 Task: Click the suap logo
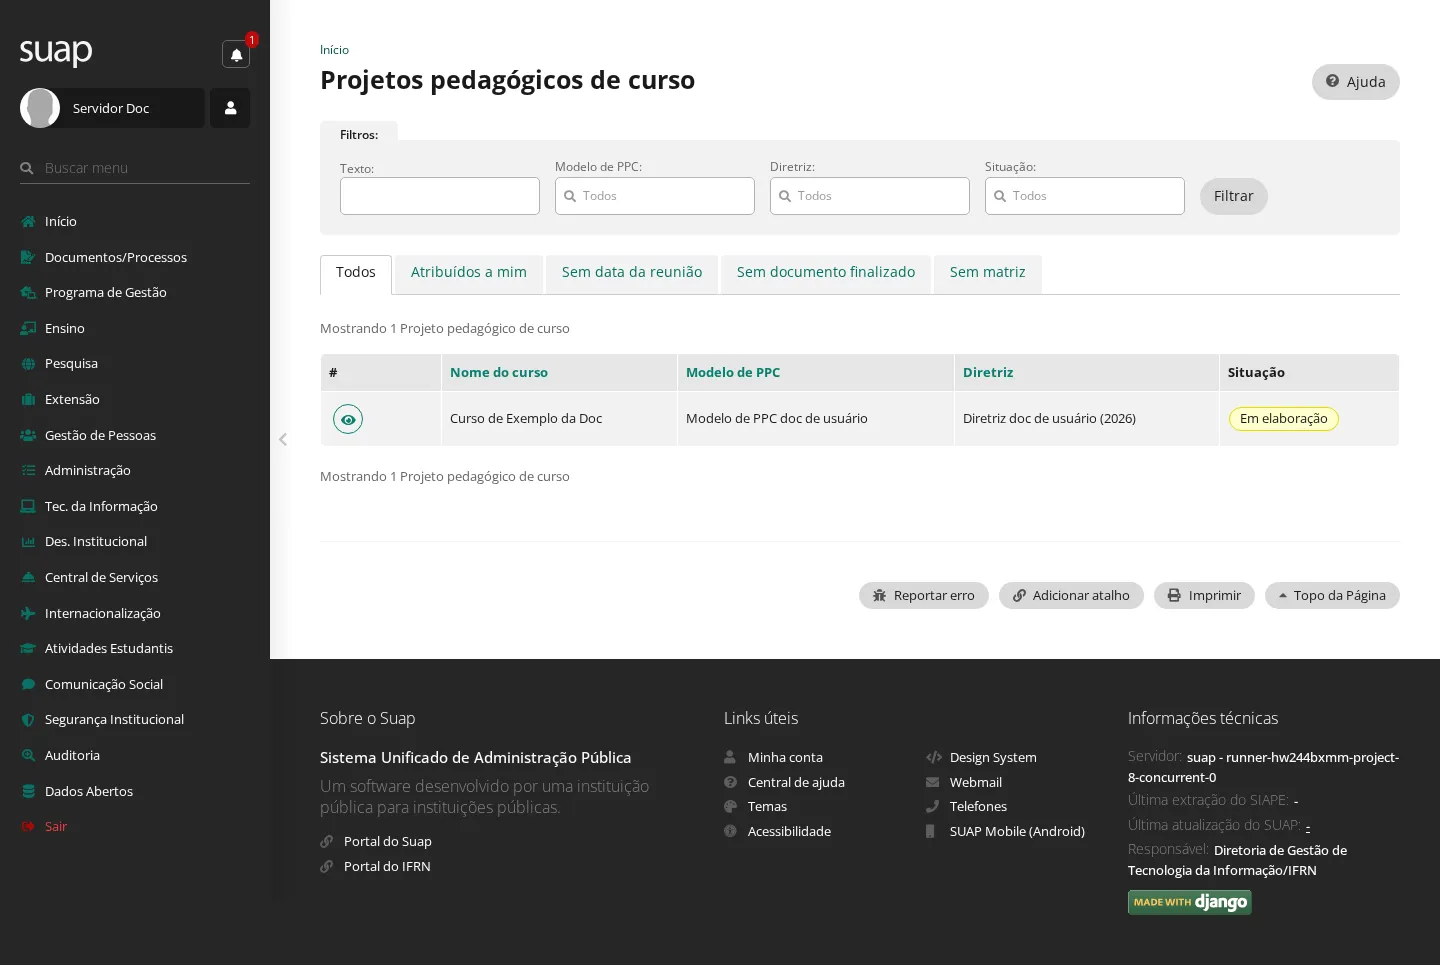56,52
